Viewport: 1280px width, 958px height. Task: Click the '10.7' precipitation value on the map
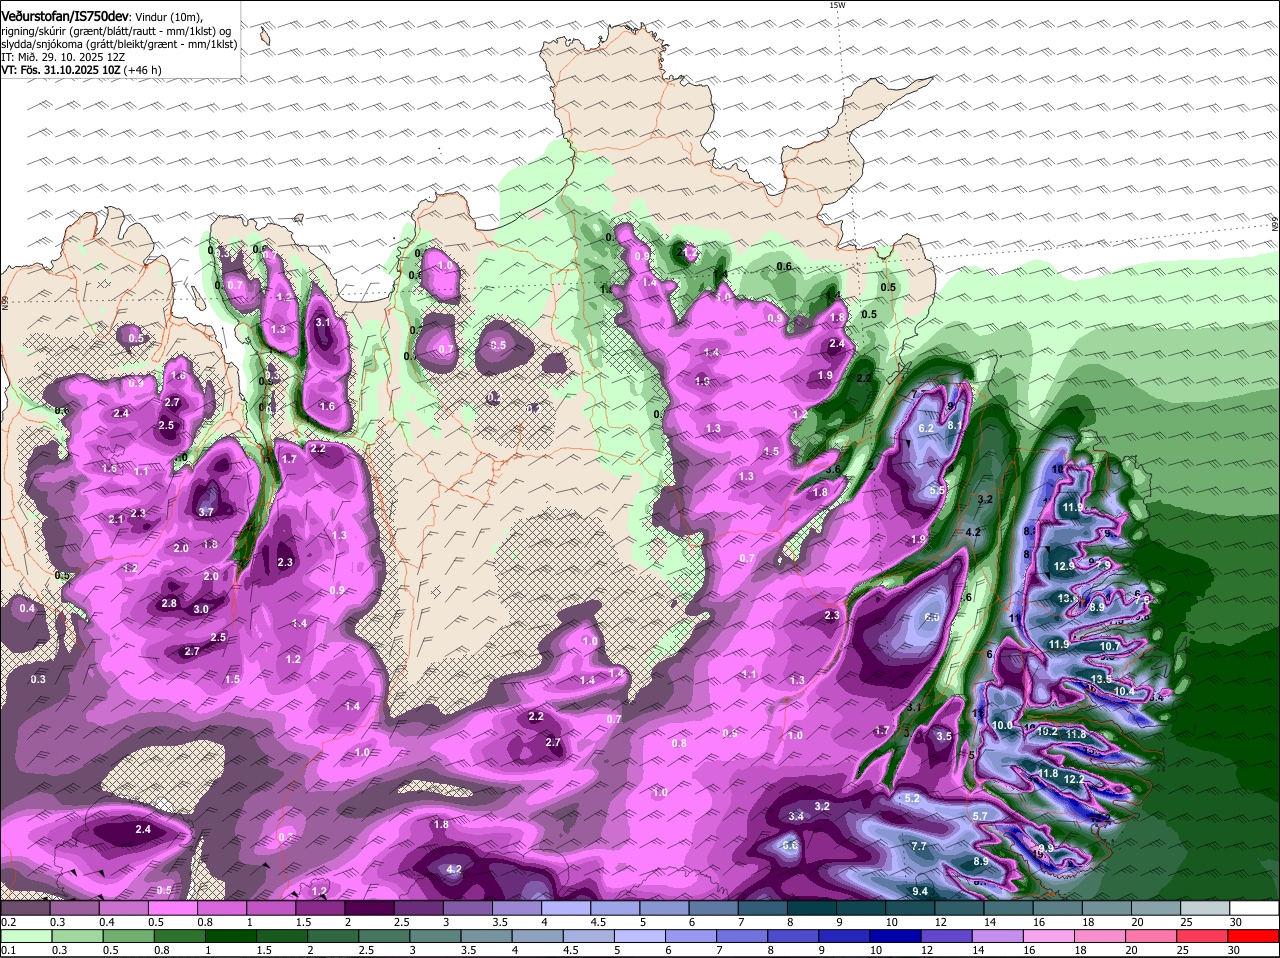(x=1110, y=647)
